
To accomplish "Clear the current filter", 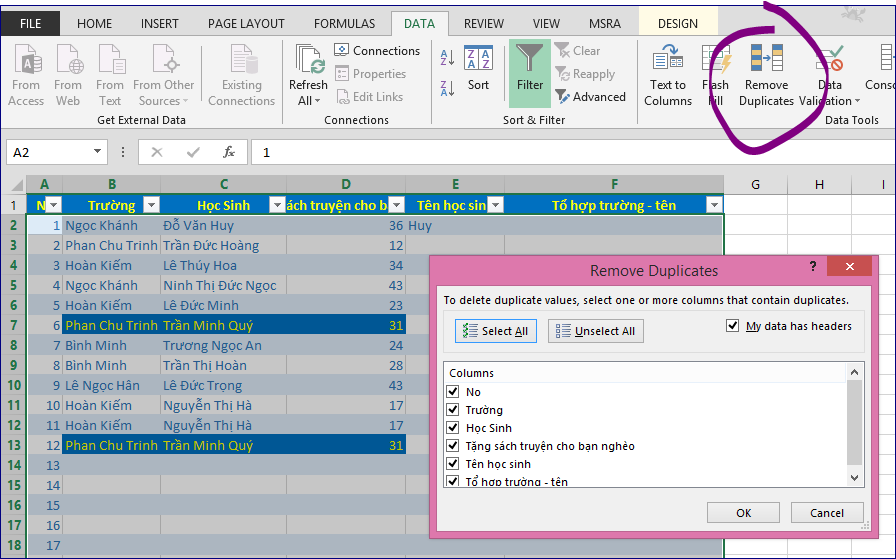I will [x=577, y=50].
